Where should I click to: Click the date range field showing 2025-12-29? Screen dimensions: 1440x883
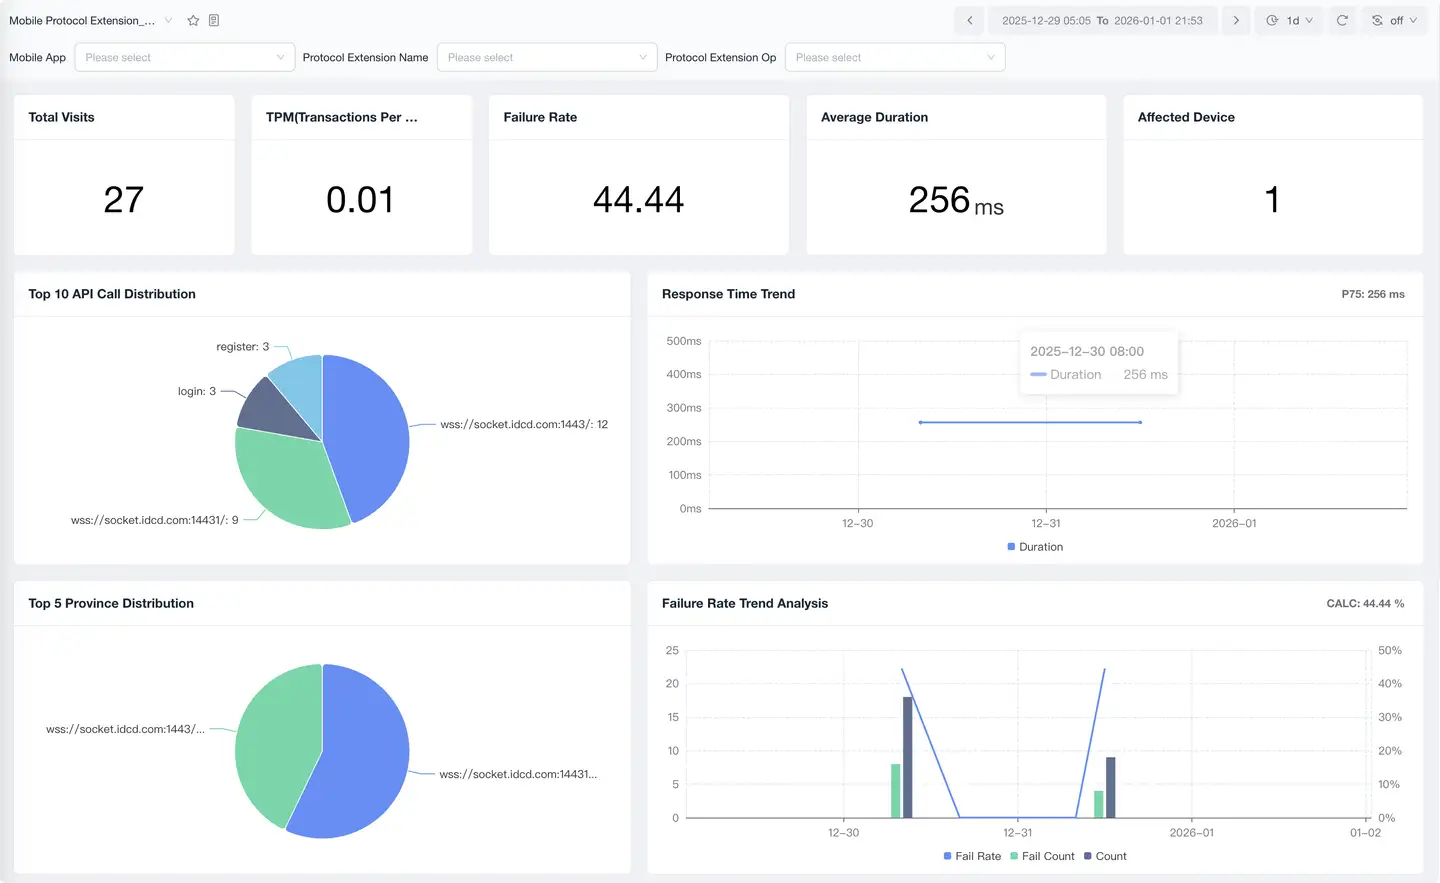tap(1102, 20)
